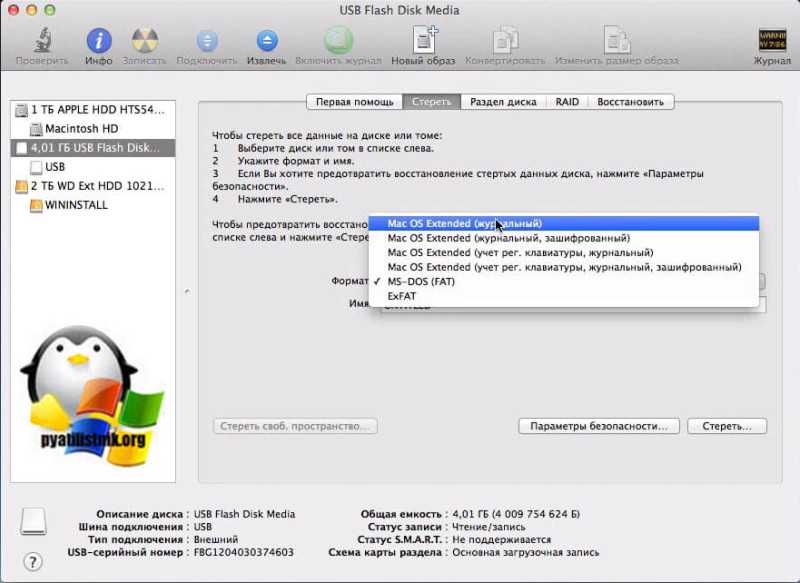Click the Включить журнал toolbar icon

[x=338, y=40]
